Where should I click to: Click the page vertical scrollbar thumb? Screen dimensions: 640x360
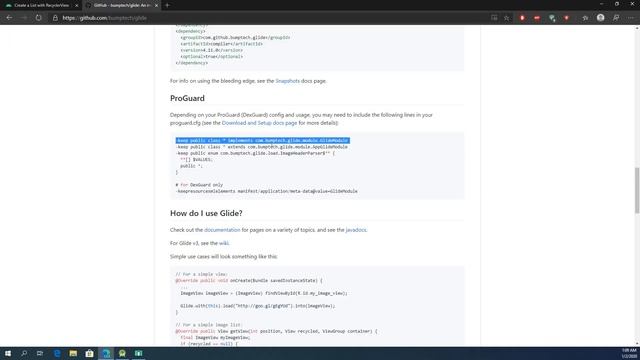(637, 190)
